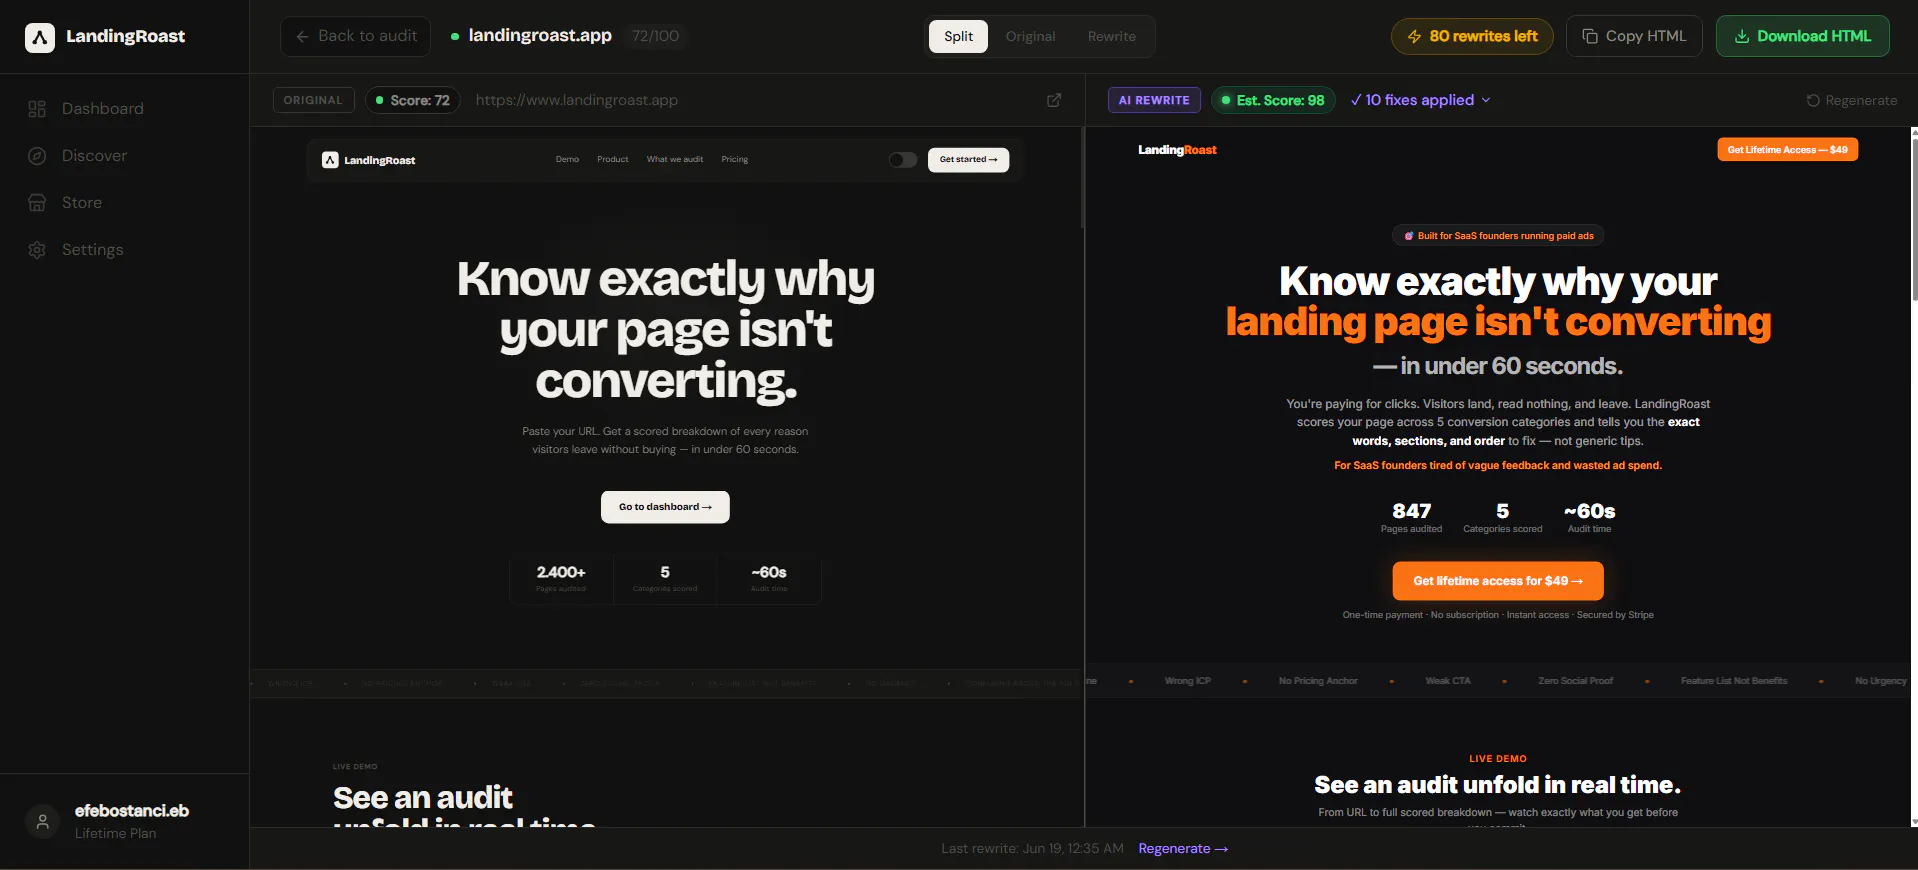Switch to the Rewrite view tab
The width and height of the screenshot is (1918, 870).
tap(1112, 36)
